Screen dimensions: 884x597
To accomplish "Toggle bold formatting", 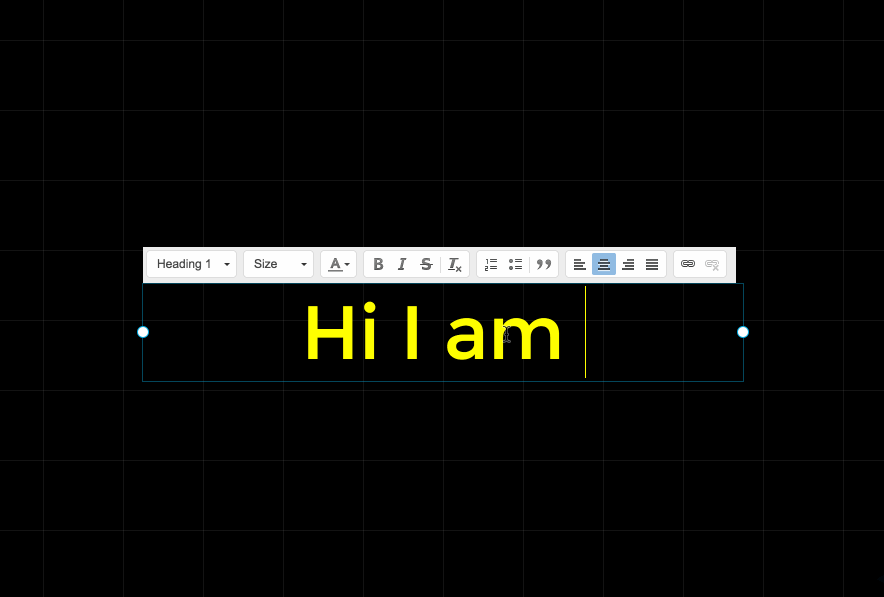I will point(378,264).
